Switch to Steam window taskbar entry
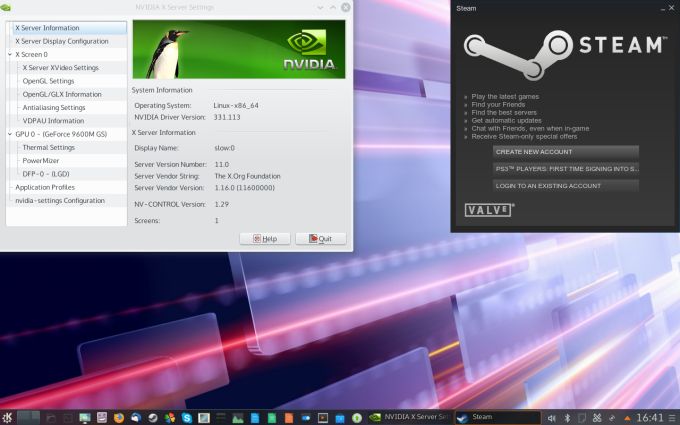Viewport: 680px width, 425px height. point(497,418)
